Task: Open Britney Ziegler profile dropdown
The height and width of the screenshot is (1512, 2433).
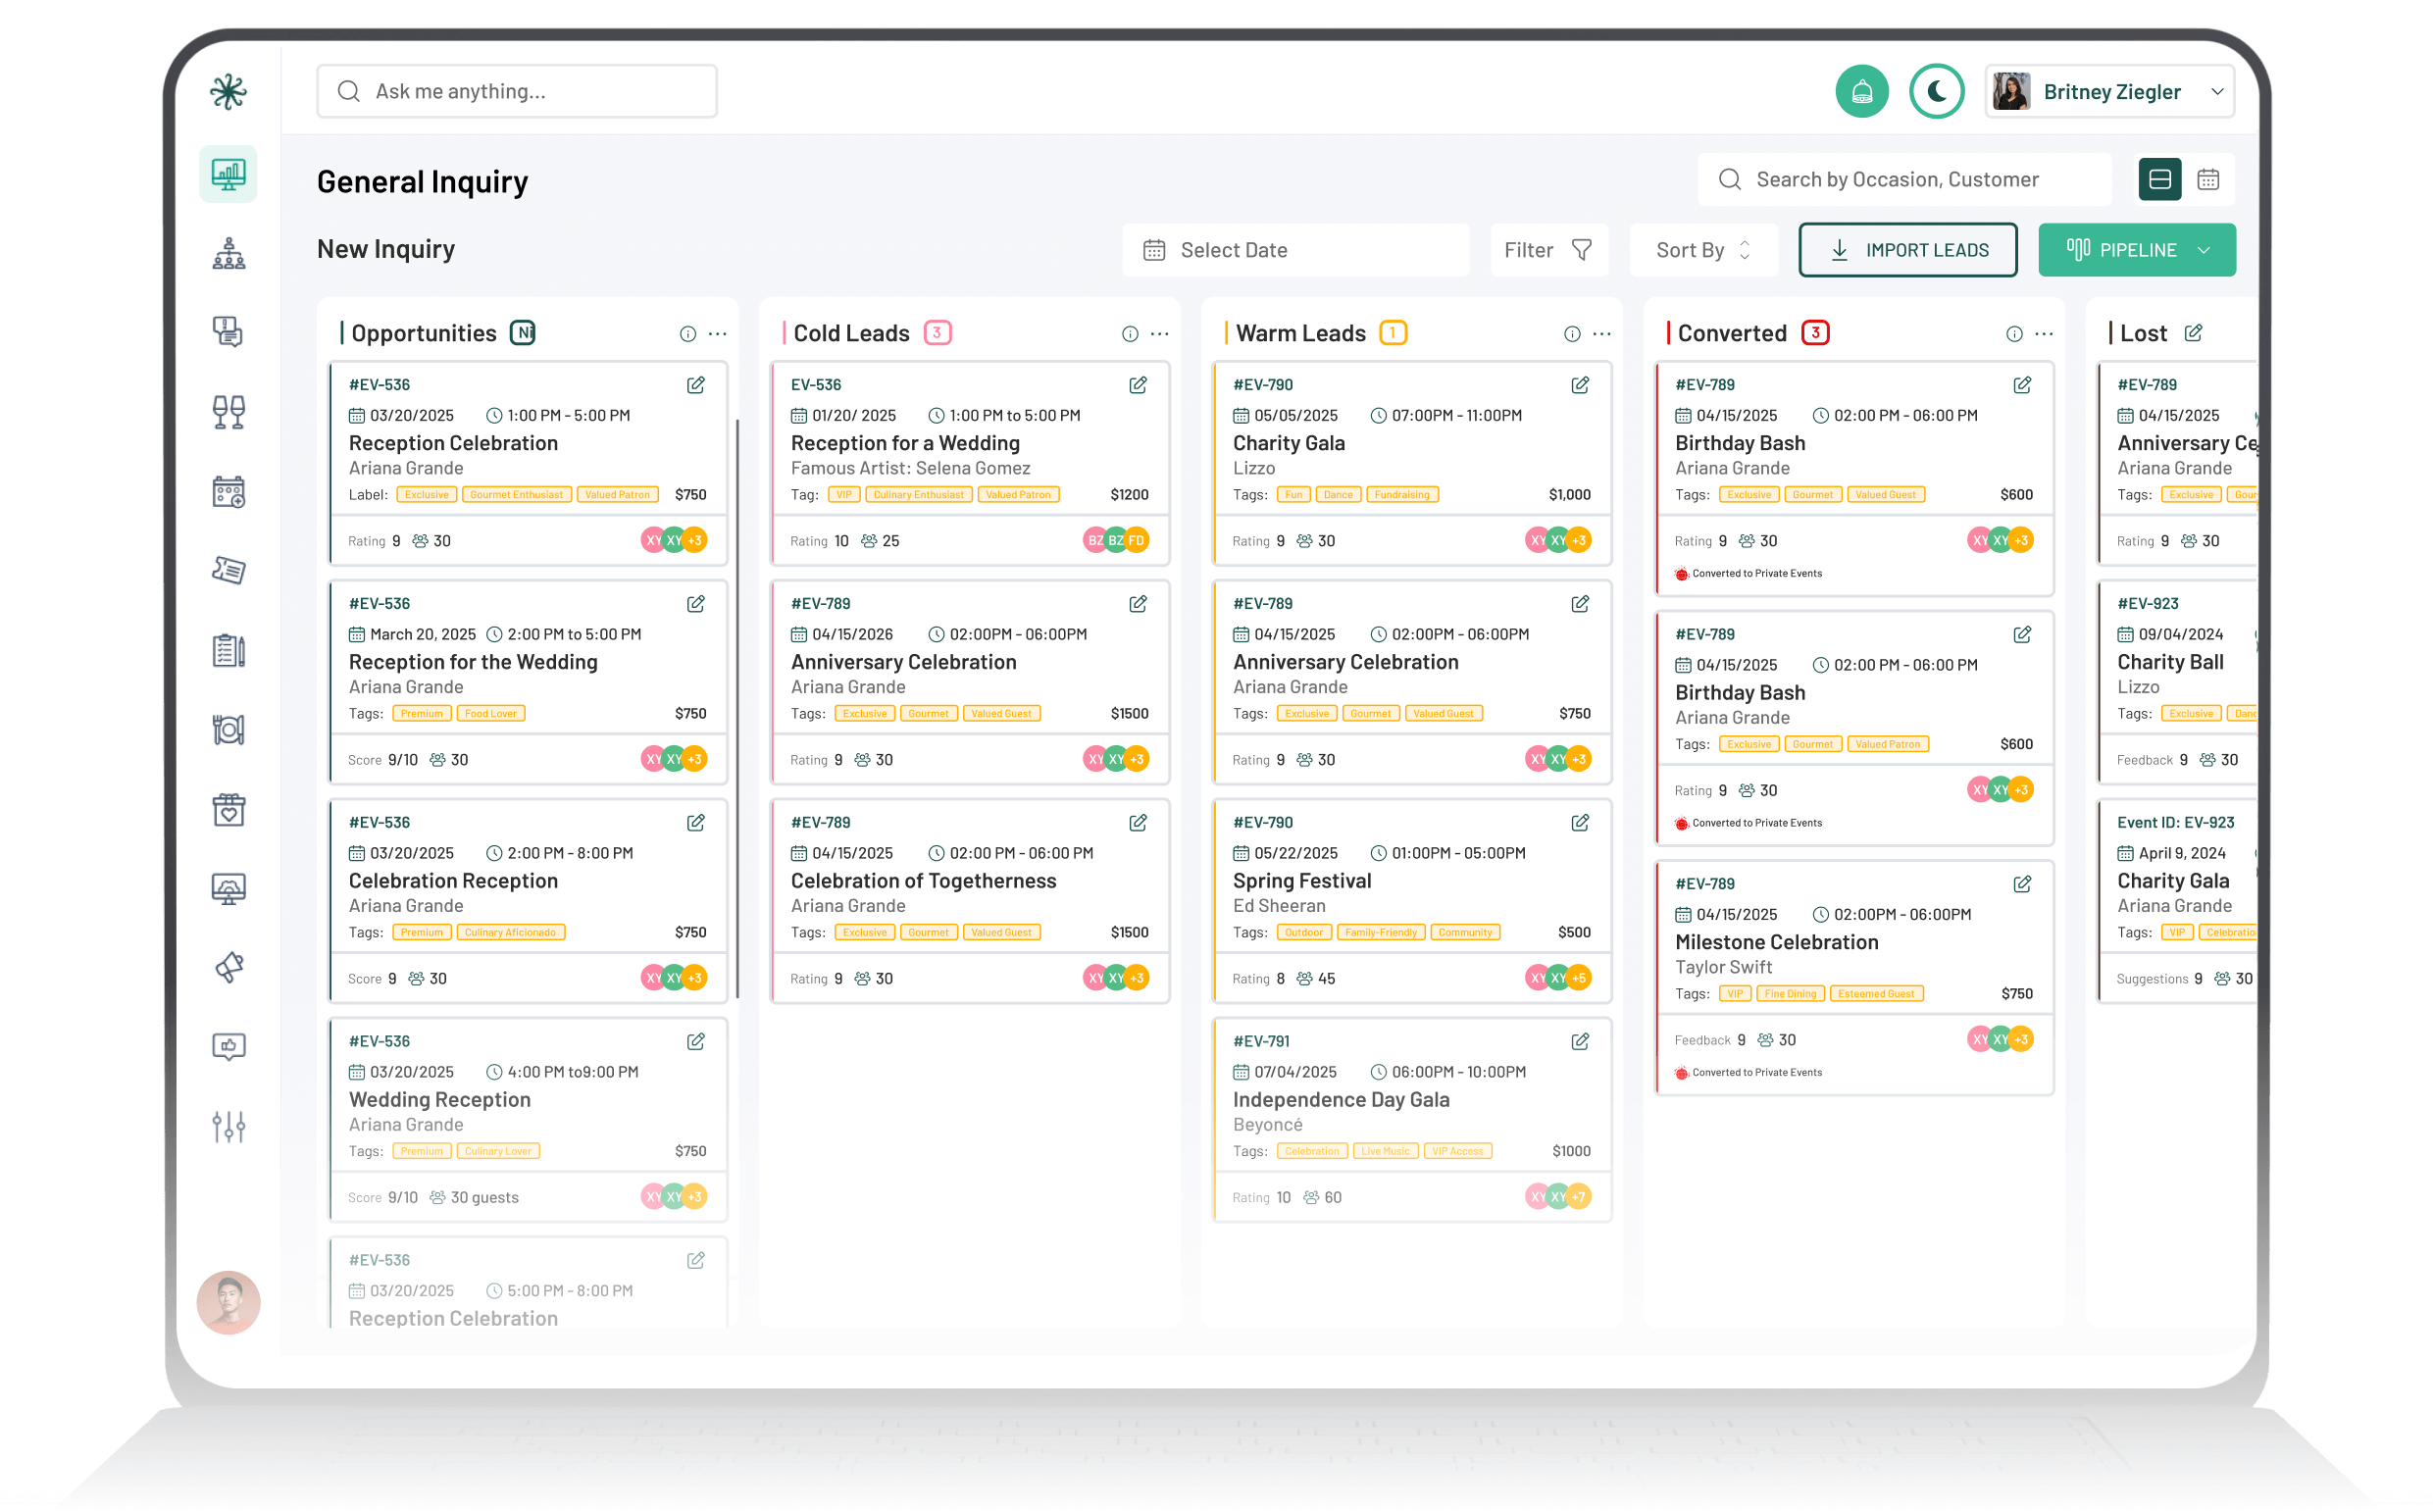Action: [x=2109, y=92]
